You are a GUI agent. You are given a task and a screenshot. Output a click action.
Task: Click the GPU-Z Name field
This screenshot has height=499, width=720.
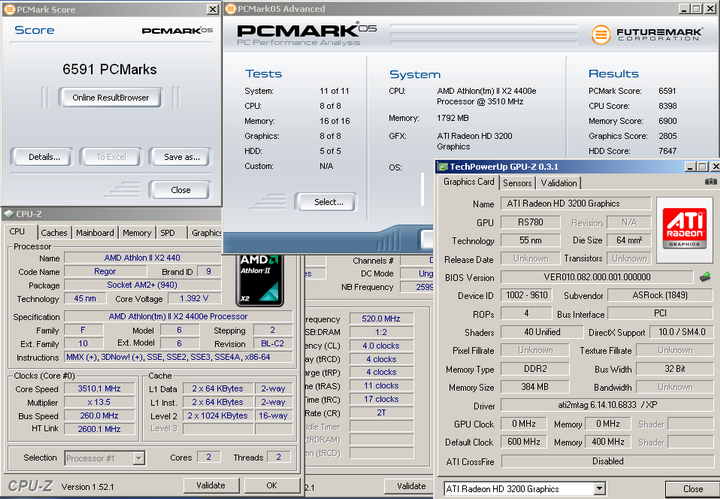click(576, 203)
